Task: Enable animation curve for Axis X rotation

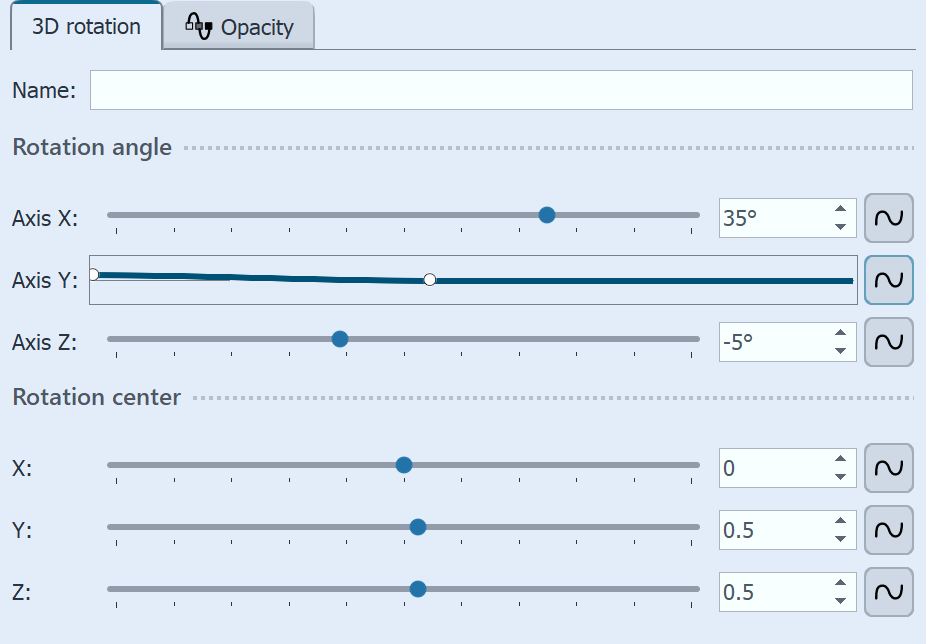Action: pos(888,218)
